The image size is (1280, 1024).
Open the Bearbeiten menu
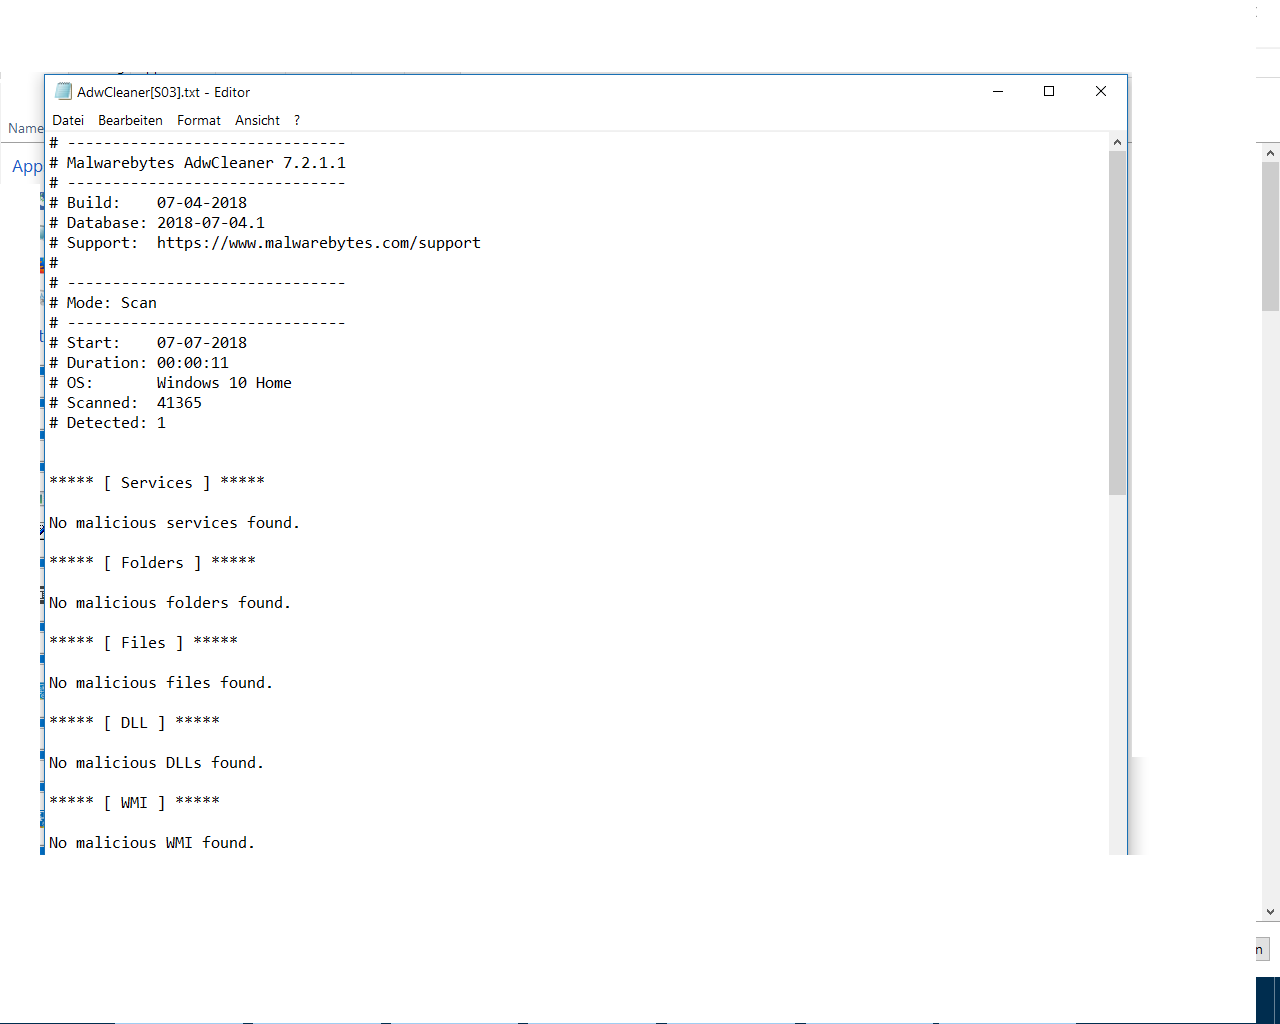coord(130,120)
